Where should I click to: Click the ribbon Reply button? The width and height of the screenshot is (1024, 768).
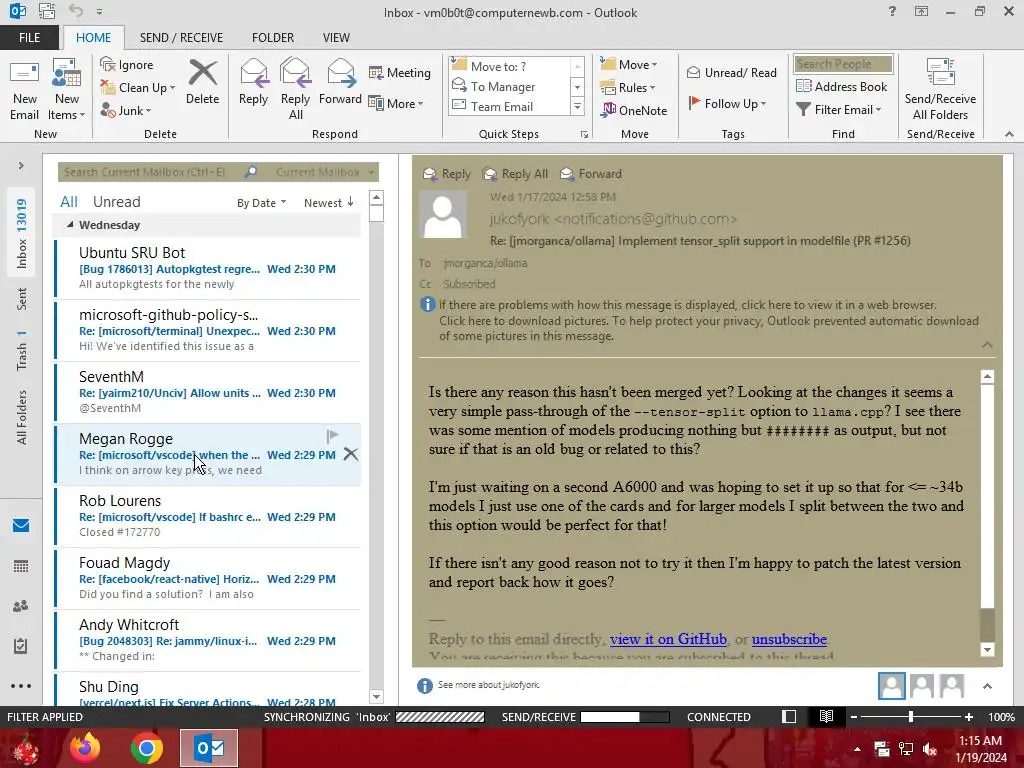tap(253, 82)
